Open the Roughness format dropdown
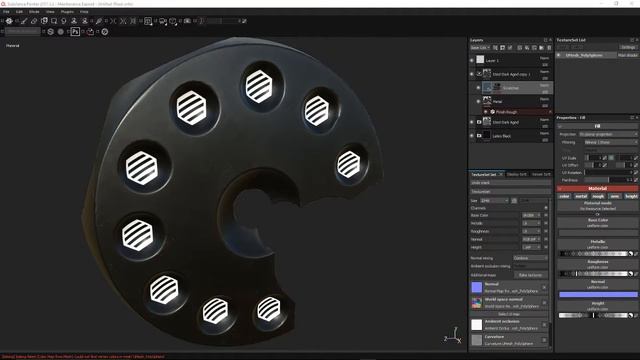Image resolution: width=640 pixels, height=360 pixels. tap(531, 231)
